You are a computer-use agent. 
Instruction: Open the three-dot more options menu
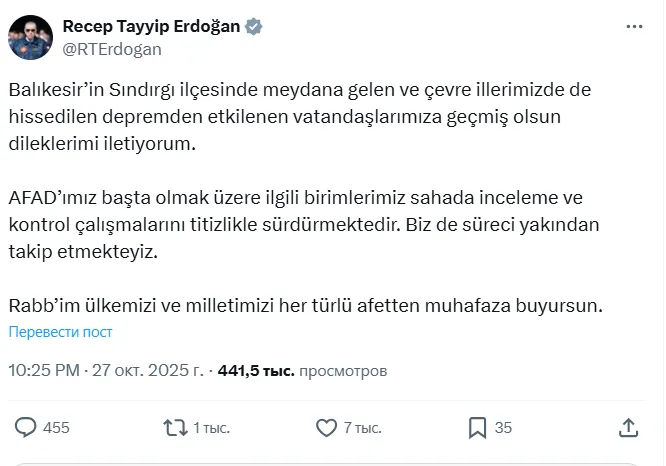632,26
